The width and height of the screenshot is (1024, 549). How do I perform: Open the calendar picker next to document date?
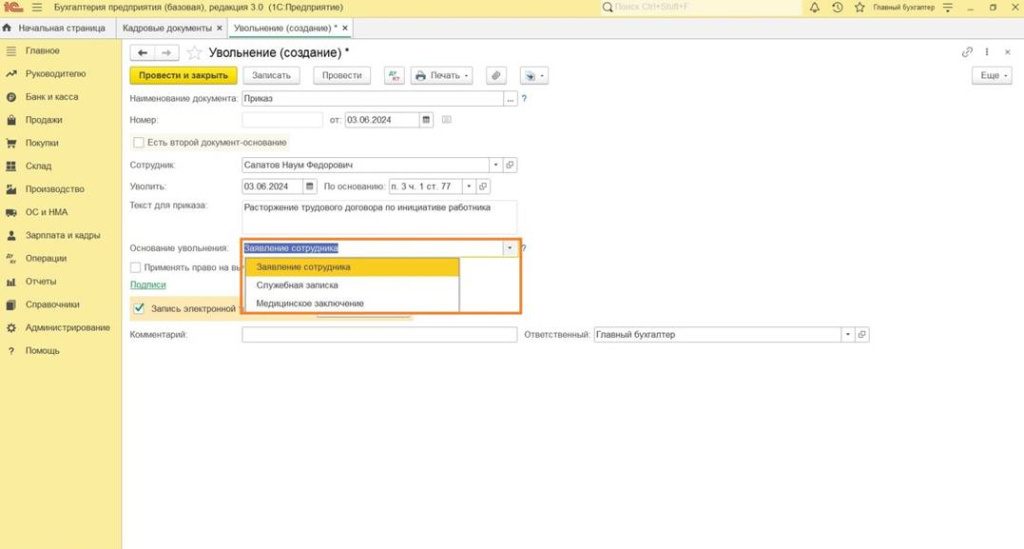(x=427, y=120)
